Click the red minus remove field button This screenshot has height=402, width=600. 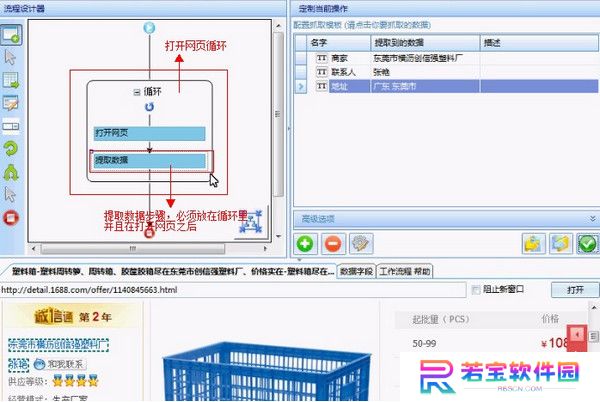click(x=333, y=244)
